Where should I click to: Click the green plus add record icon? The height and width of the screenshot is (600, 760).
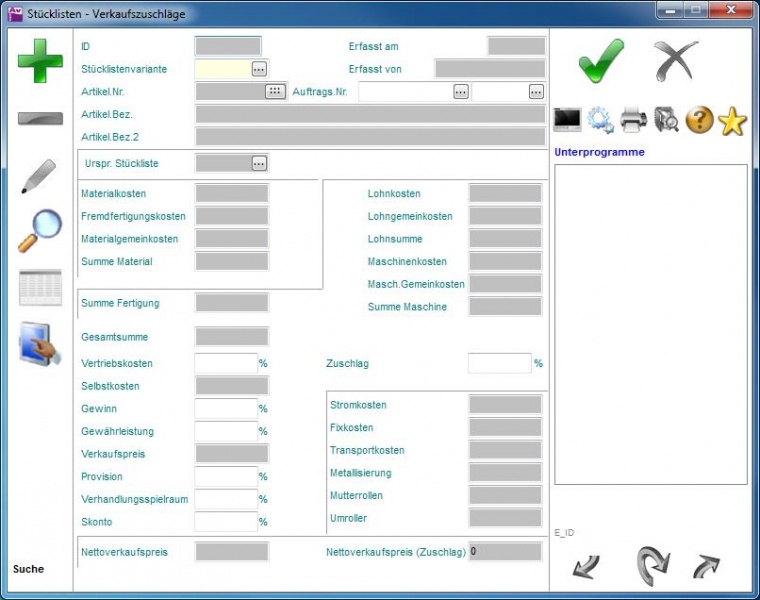(40, 63)
